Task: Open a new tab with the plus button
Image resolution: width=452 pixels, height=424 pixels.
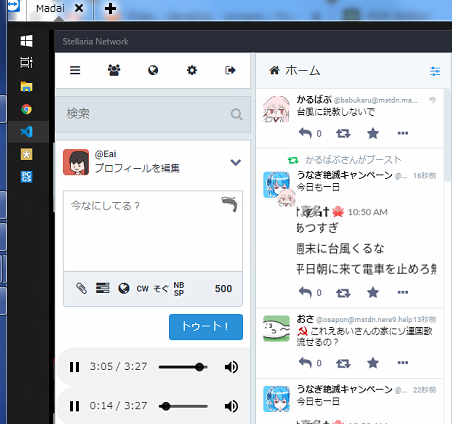Action: click(110, 8)
